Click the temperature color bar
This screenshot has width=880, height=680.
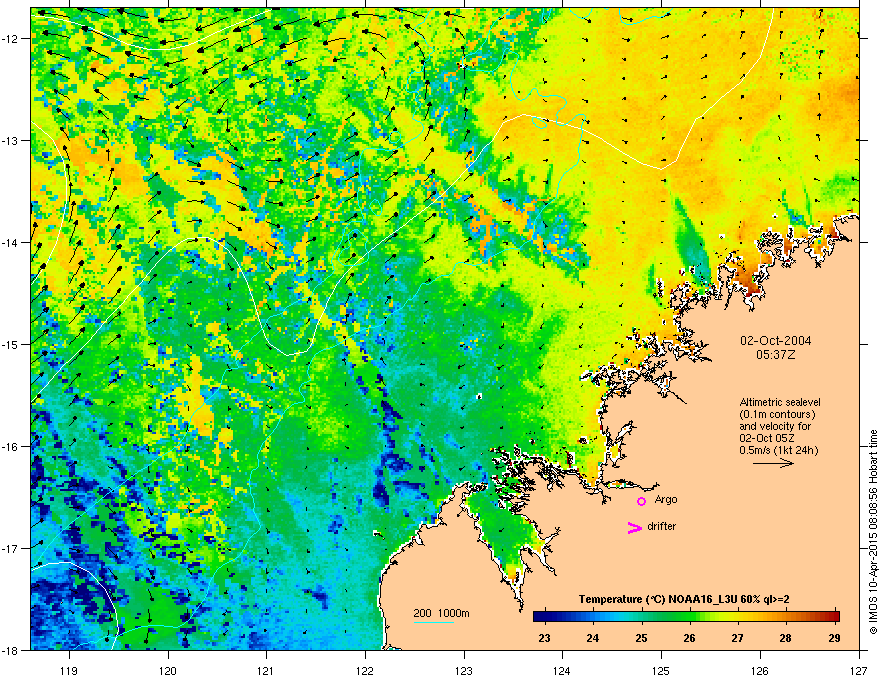(686, 617)
